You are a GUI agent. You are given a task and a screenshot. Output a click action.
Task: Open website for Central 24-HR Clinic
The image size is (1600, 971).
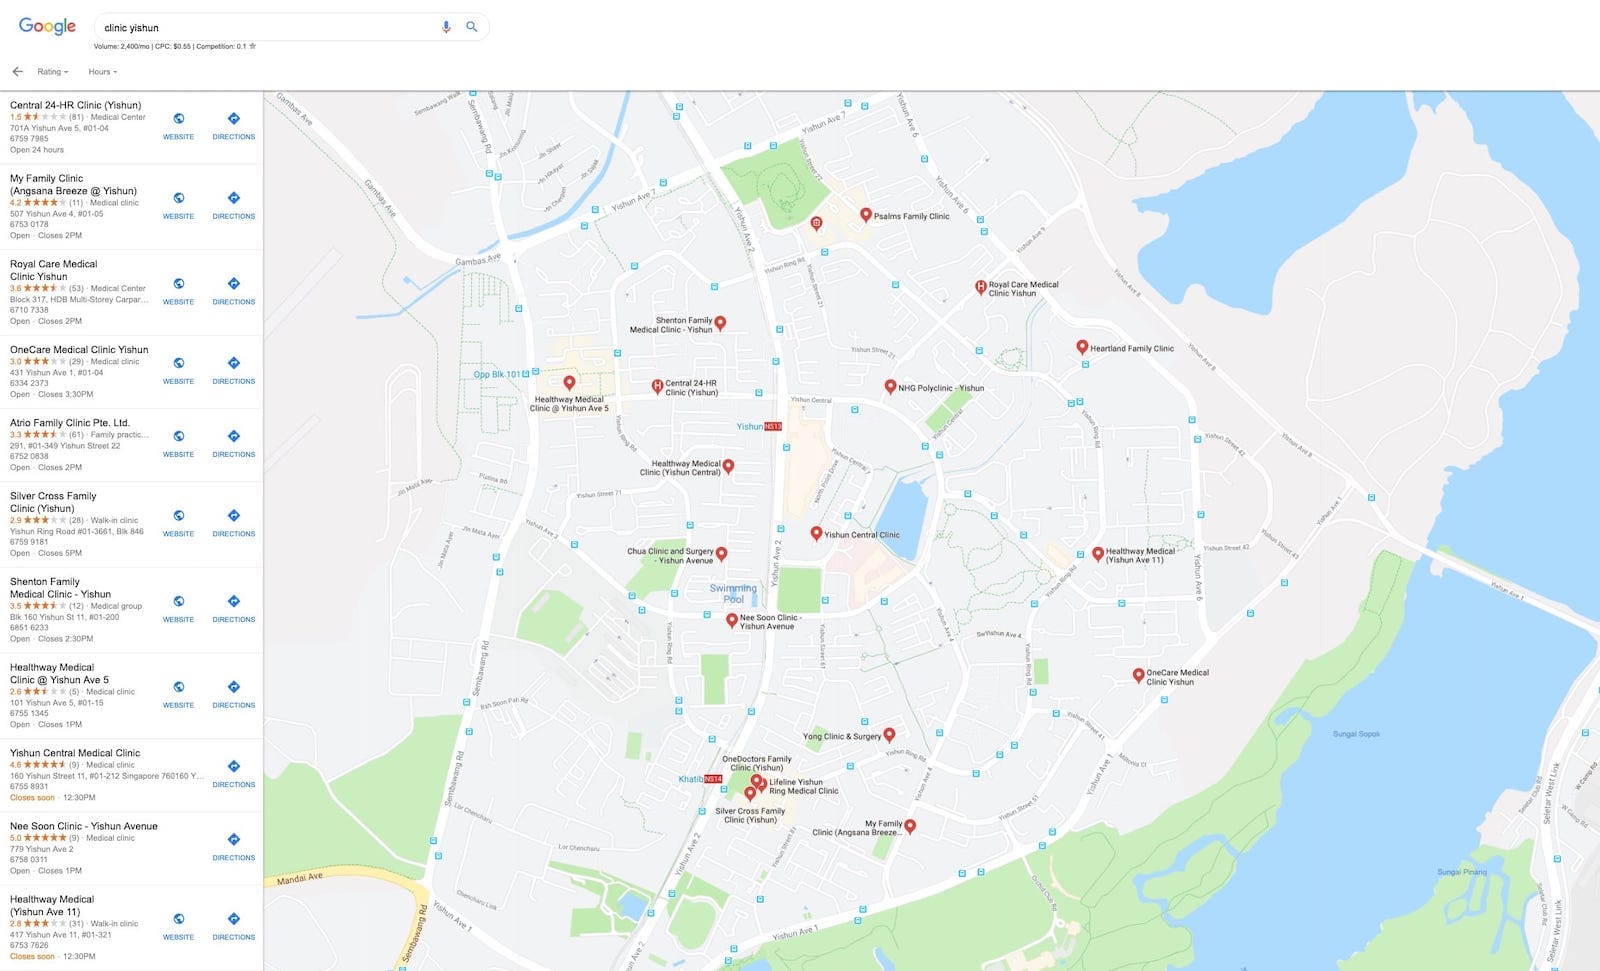(179, 125)
